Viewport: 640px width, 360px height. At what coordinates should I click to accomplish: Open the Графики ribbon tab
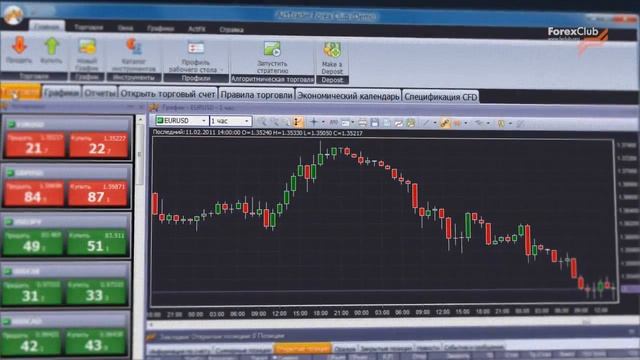click(x=160, y=28)
